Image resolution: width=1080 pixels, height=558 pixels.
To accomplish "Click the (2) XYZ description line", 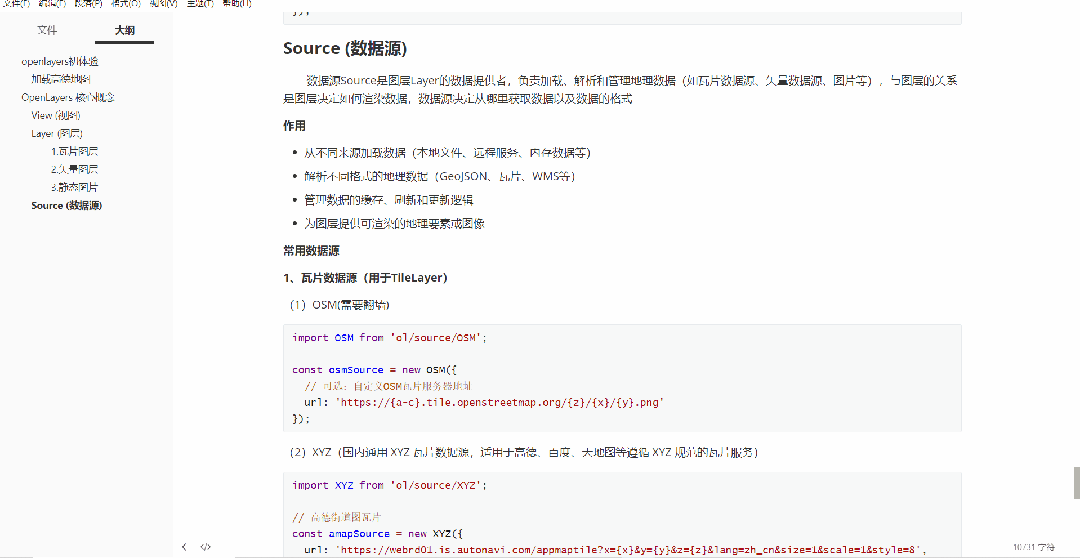I will (x=523, y=453).
